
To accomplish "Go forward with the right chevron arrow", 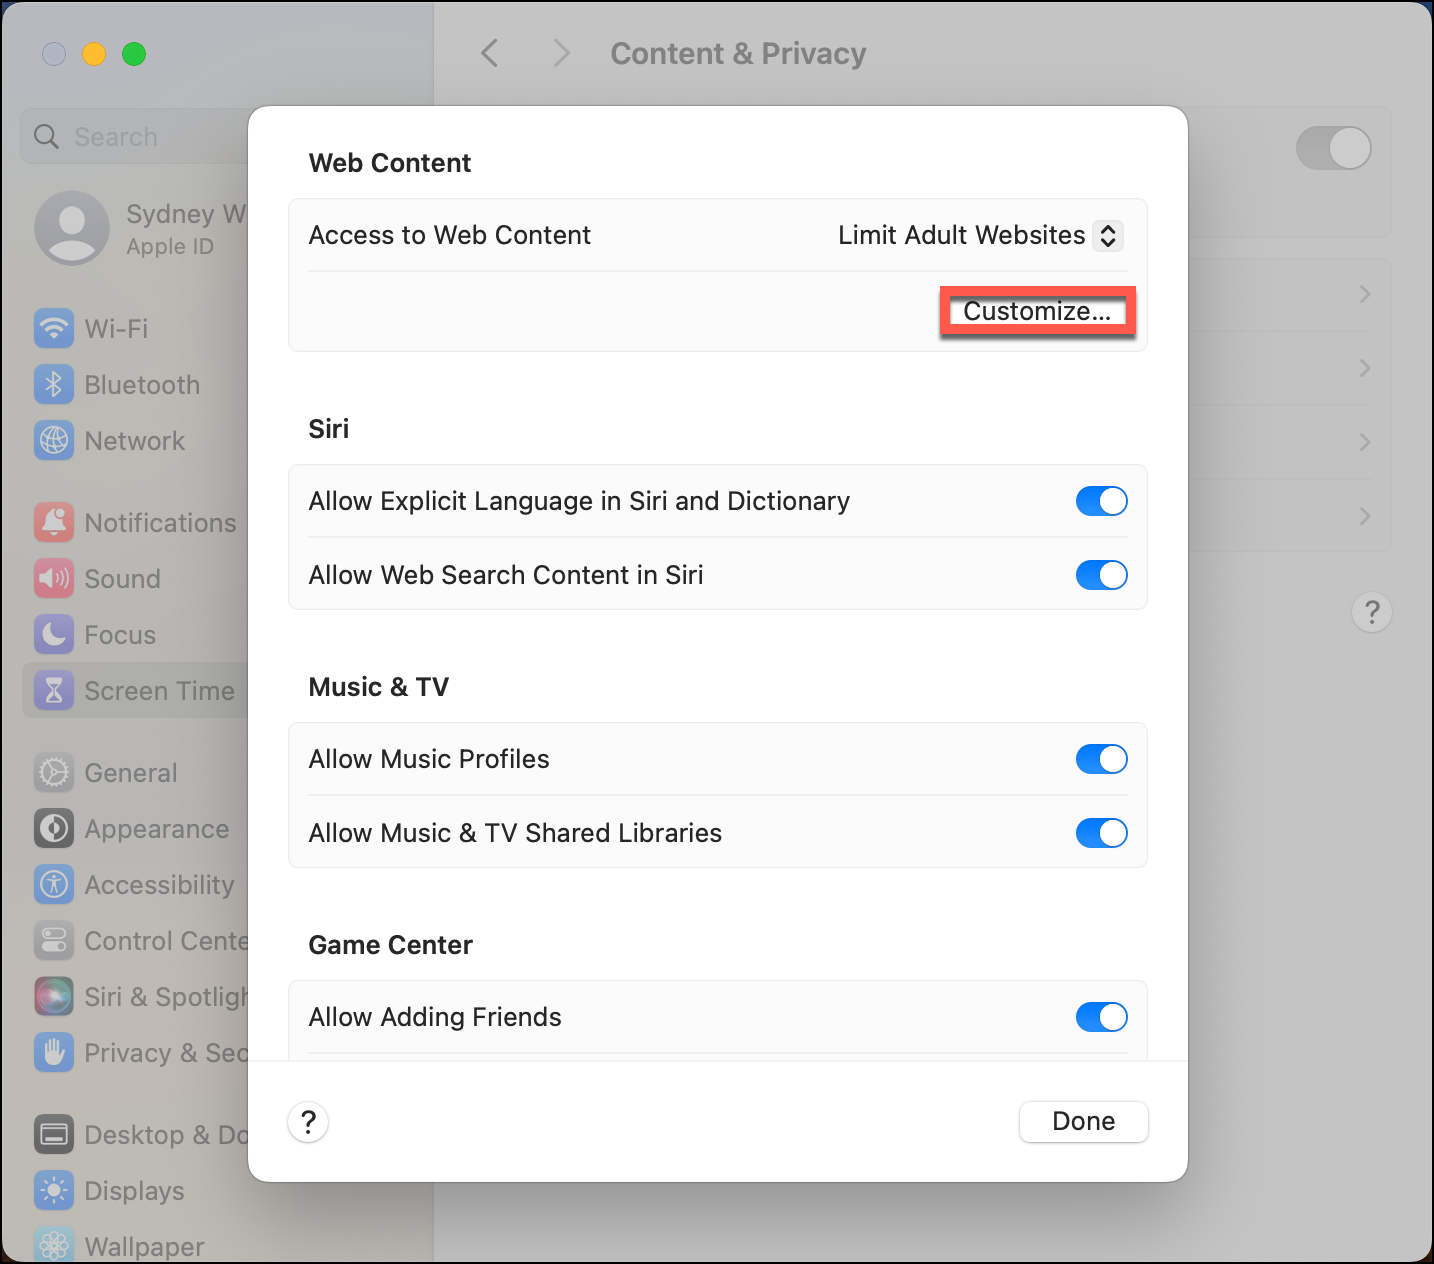I will (562, 53).
